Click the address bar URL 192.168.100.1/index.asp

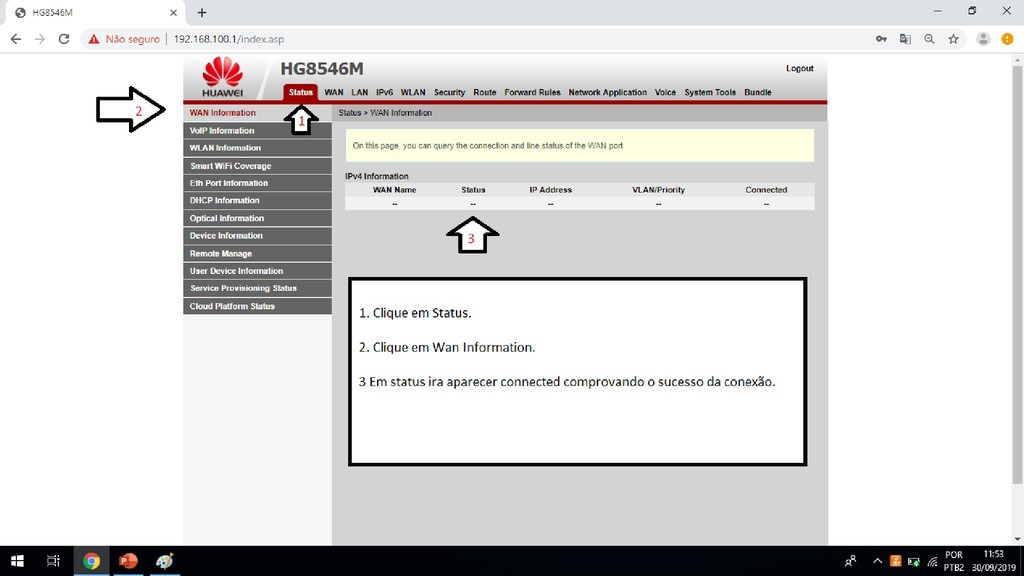[x=229, y=39]
